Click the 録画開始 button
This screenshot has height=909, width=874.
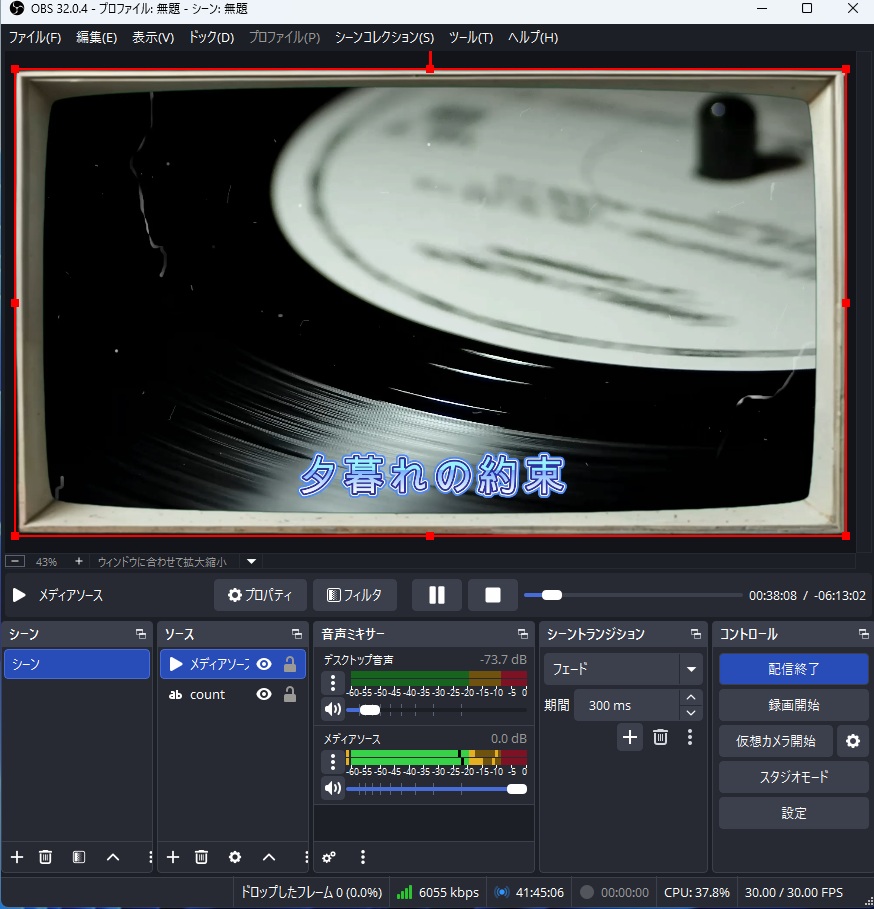[x=793, y=705]
